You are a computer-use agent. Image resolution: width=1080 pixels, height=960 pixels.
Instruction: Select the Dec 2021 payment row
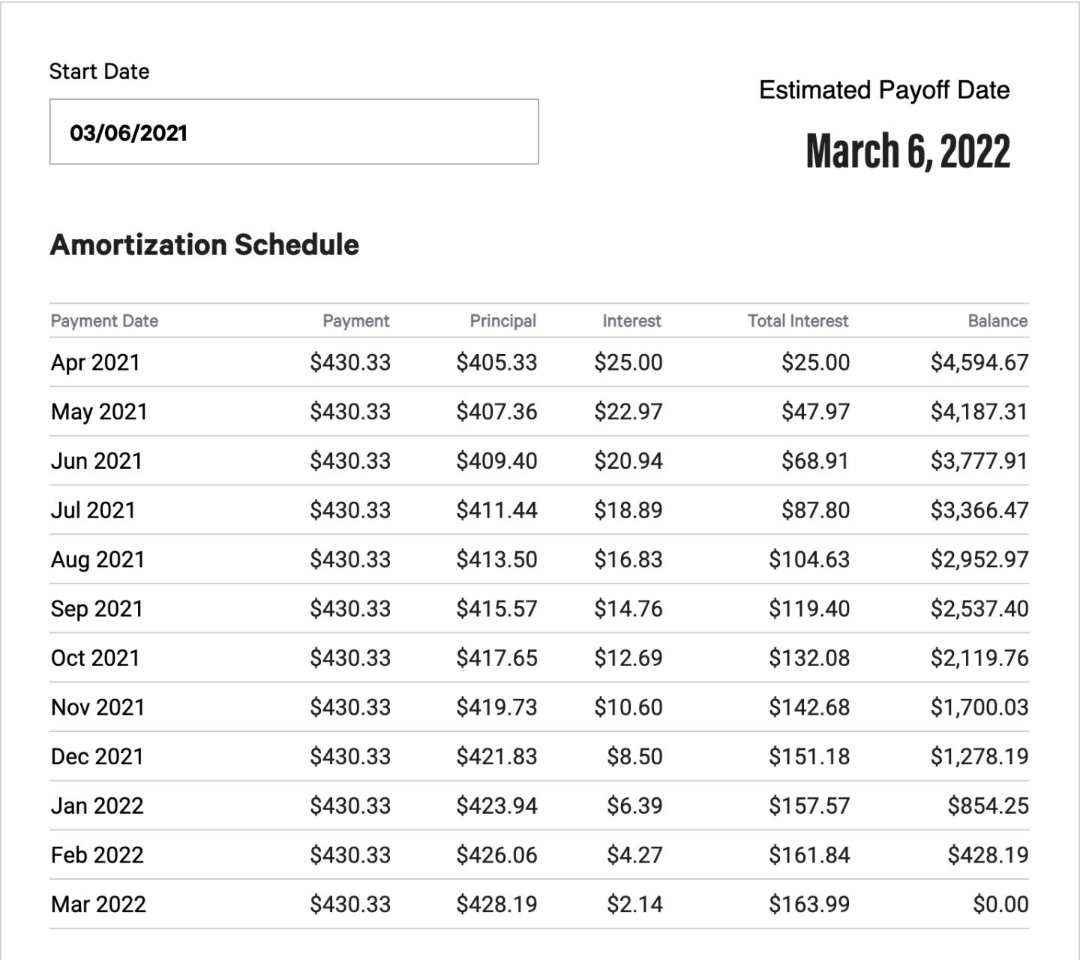(96, 756)
